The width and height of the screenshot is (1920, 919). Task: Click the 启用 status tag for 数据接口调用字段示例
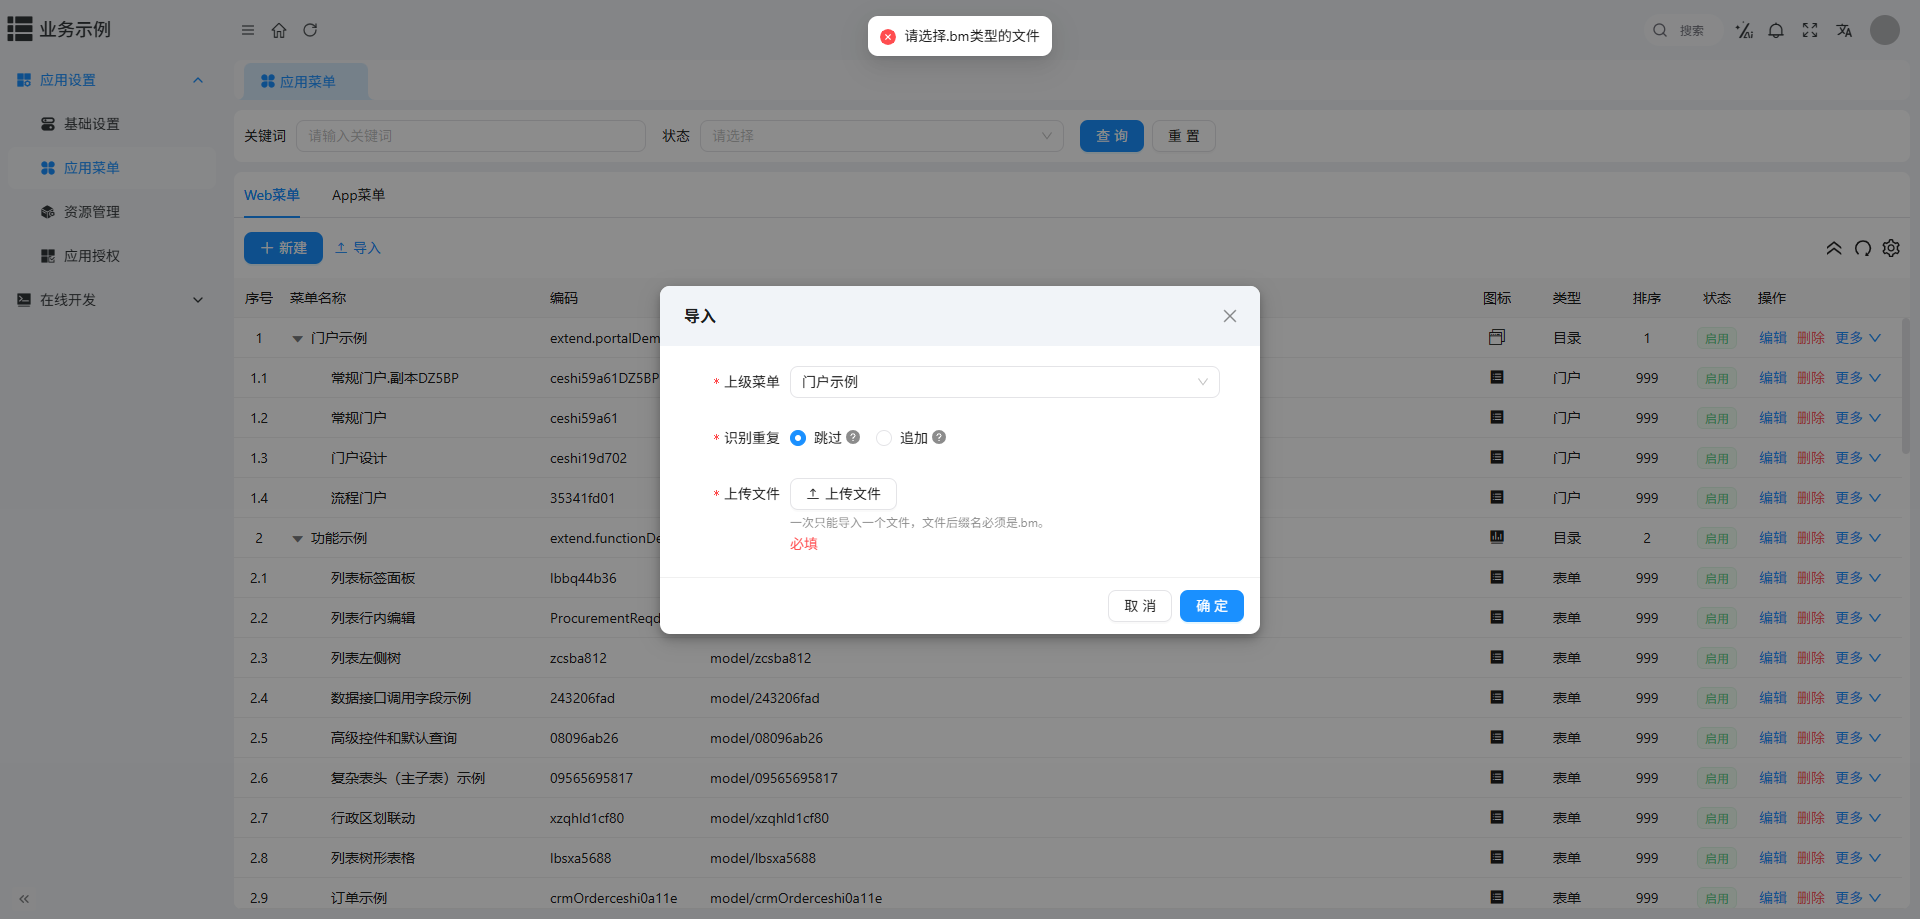tap(1717, 698)
